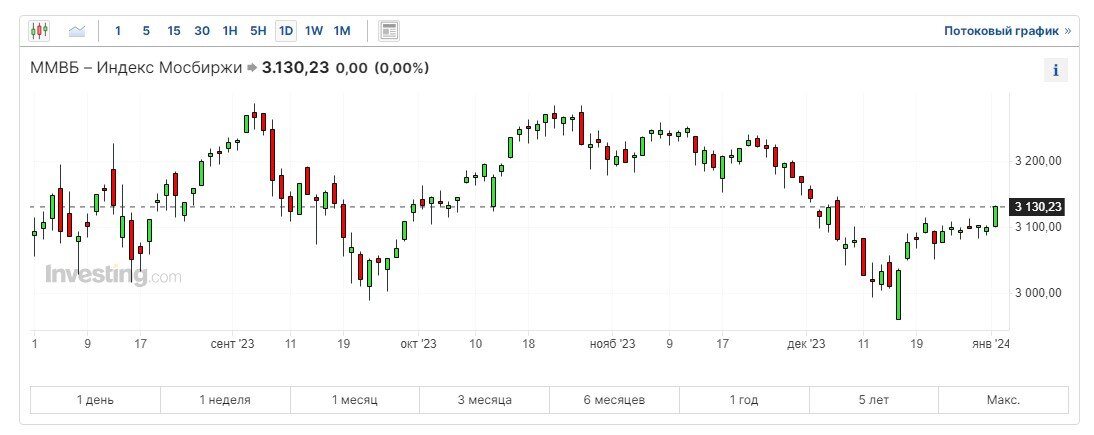Click the 3 000,00 price axis label

[x=1038, y=293]
